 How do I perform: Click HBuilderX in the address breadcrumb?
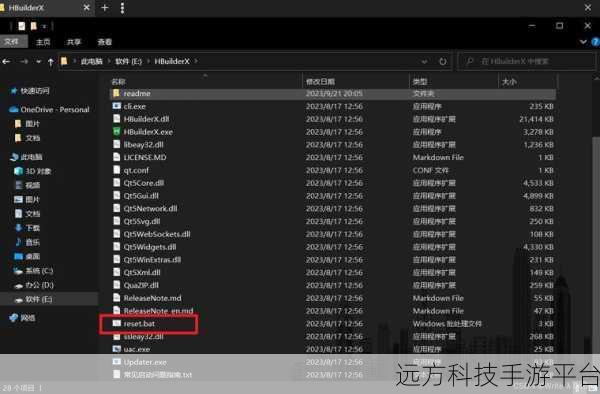coord(172,61)
